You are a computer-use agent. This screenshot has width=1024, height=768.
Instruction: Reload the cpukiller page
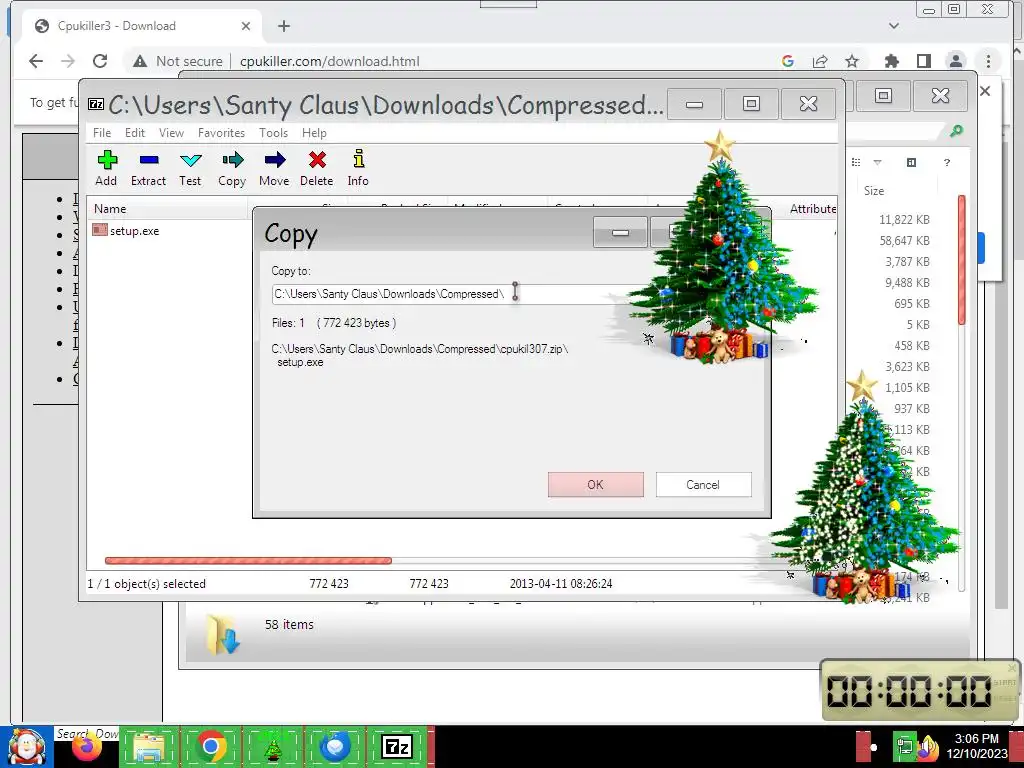click(100, 61)
